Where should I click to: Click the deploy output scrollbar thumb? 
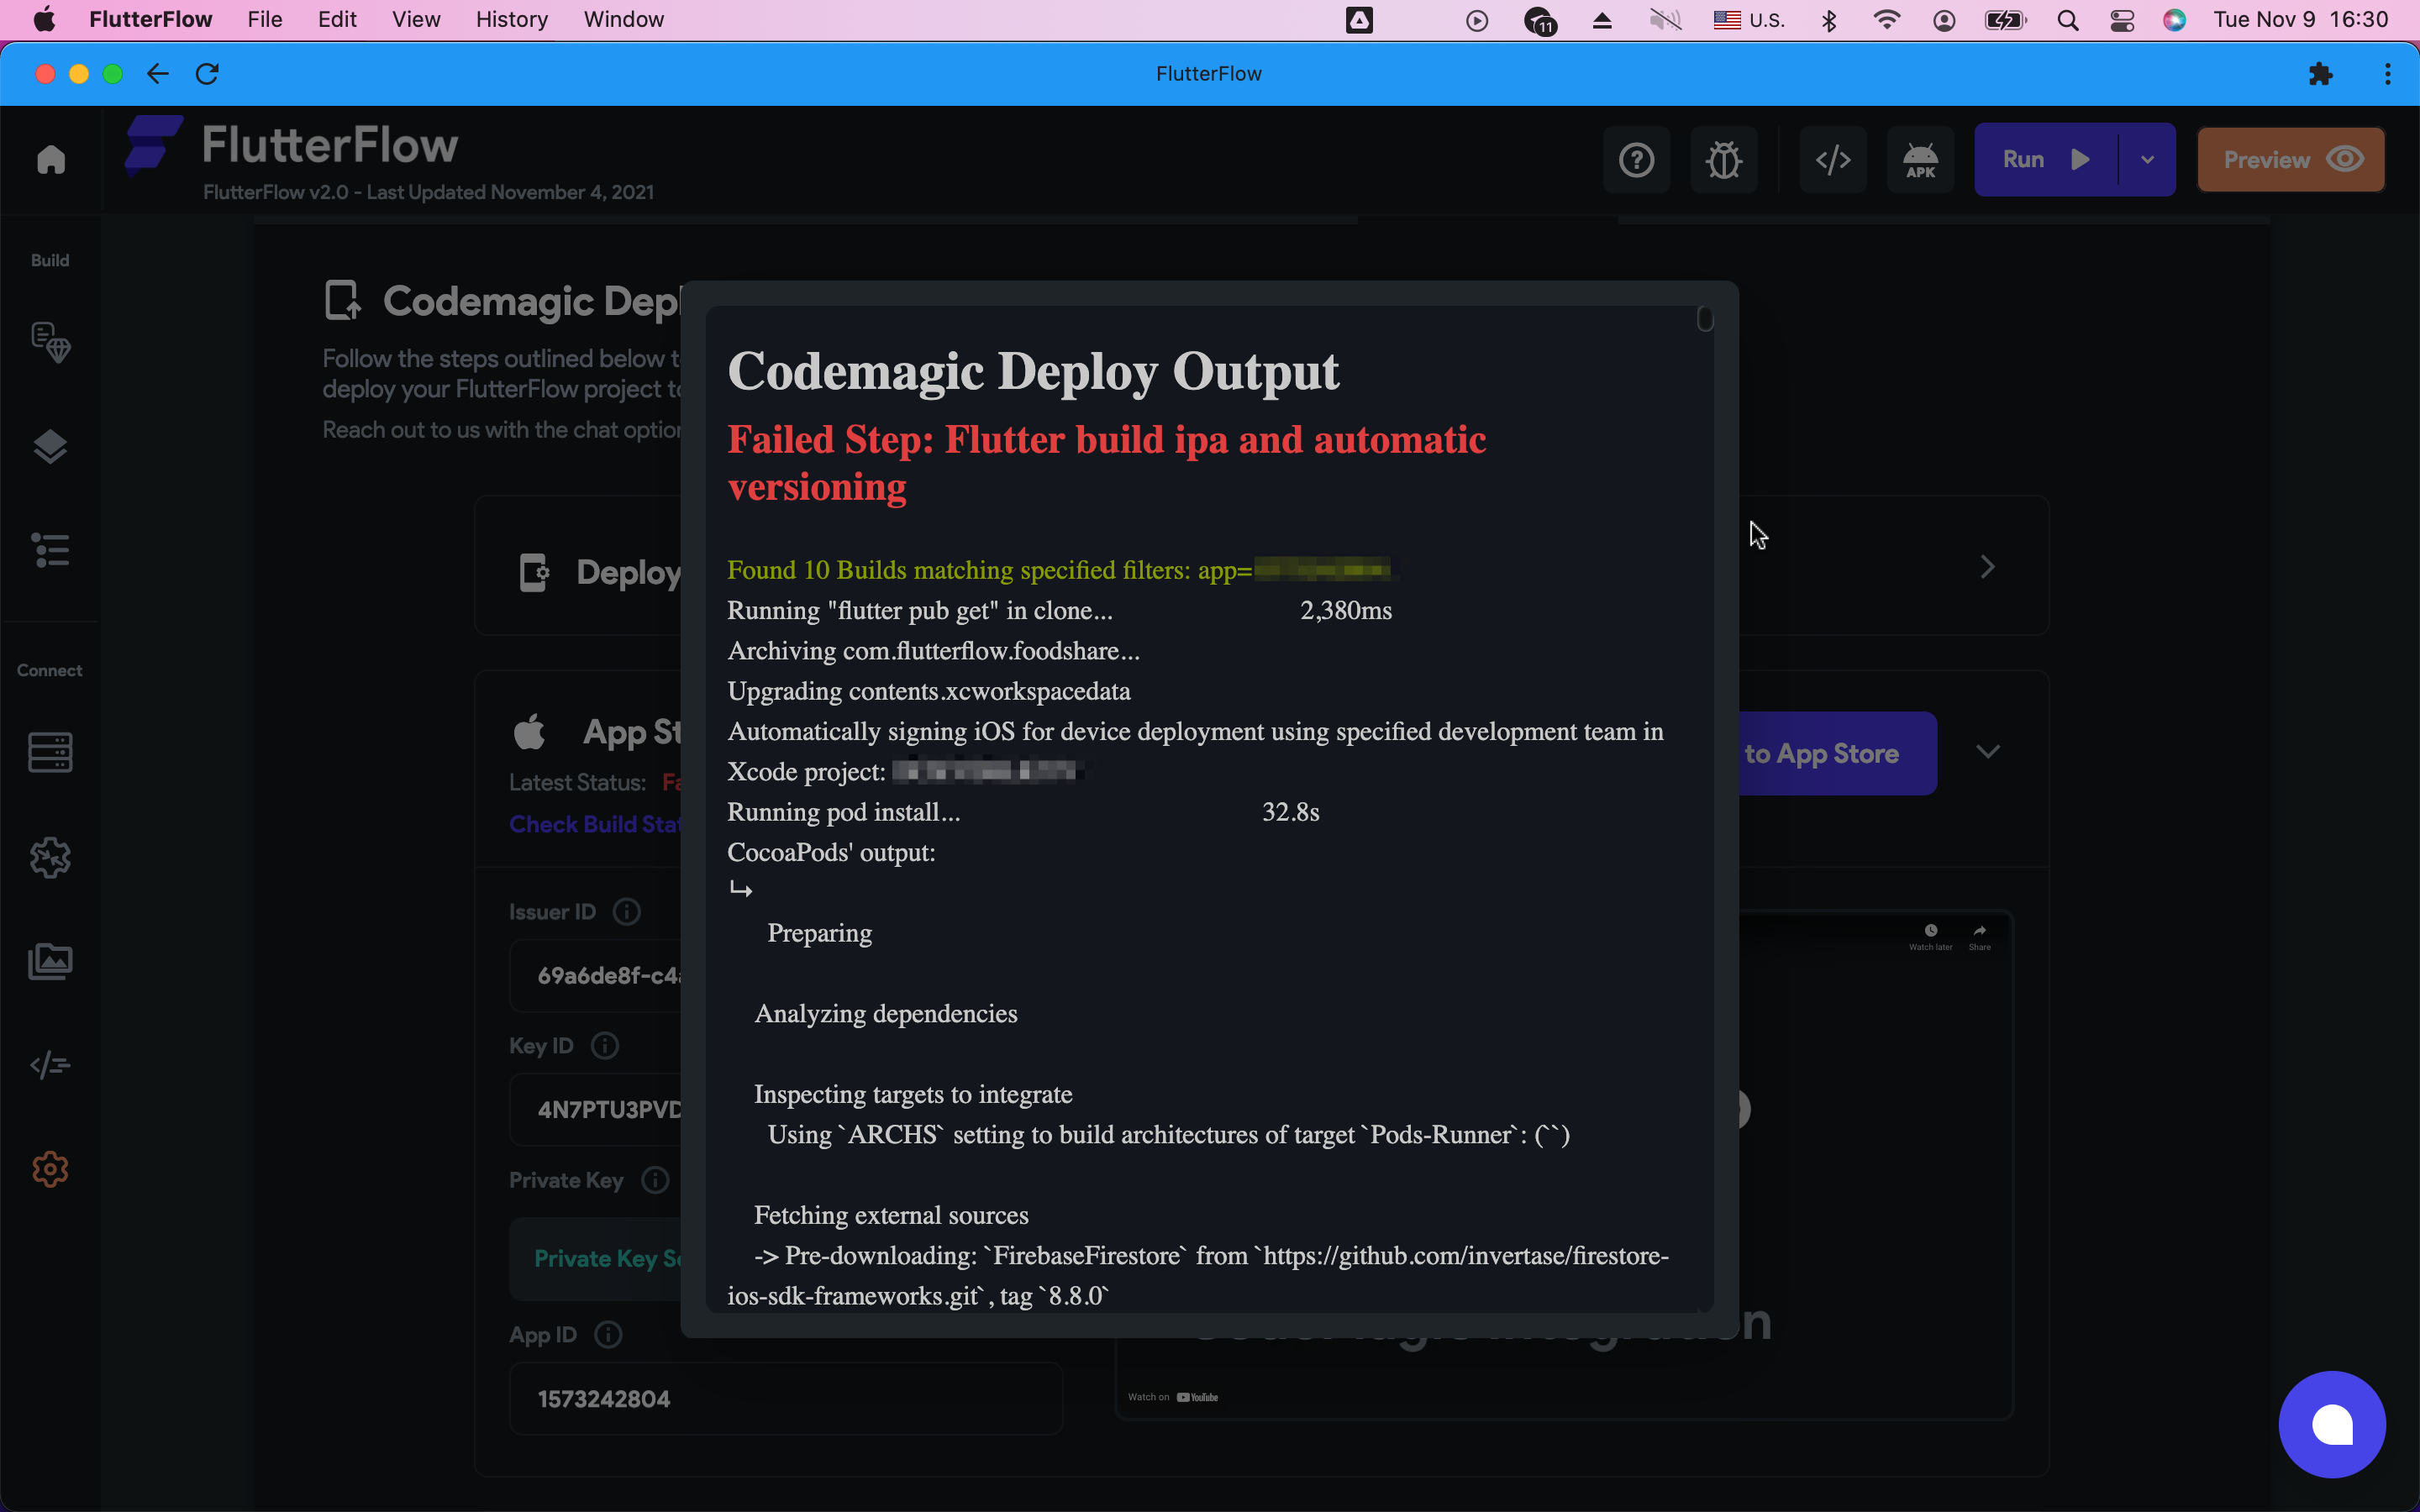[x=1705, y=319]
